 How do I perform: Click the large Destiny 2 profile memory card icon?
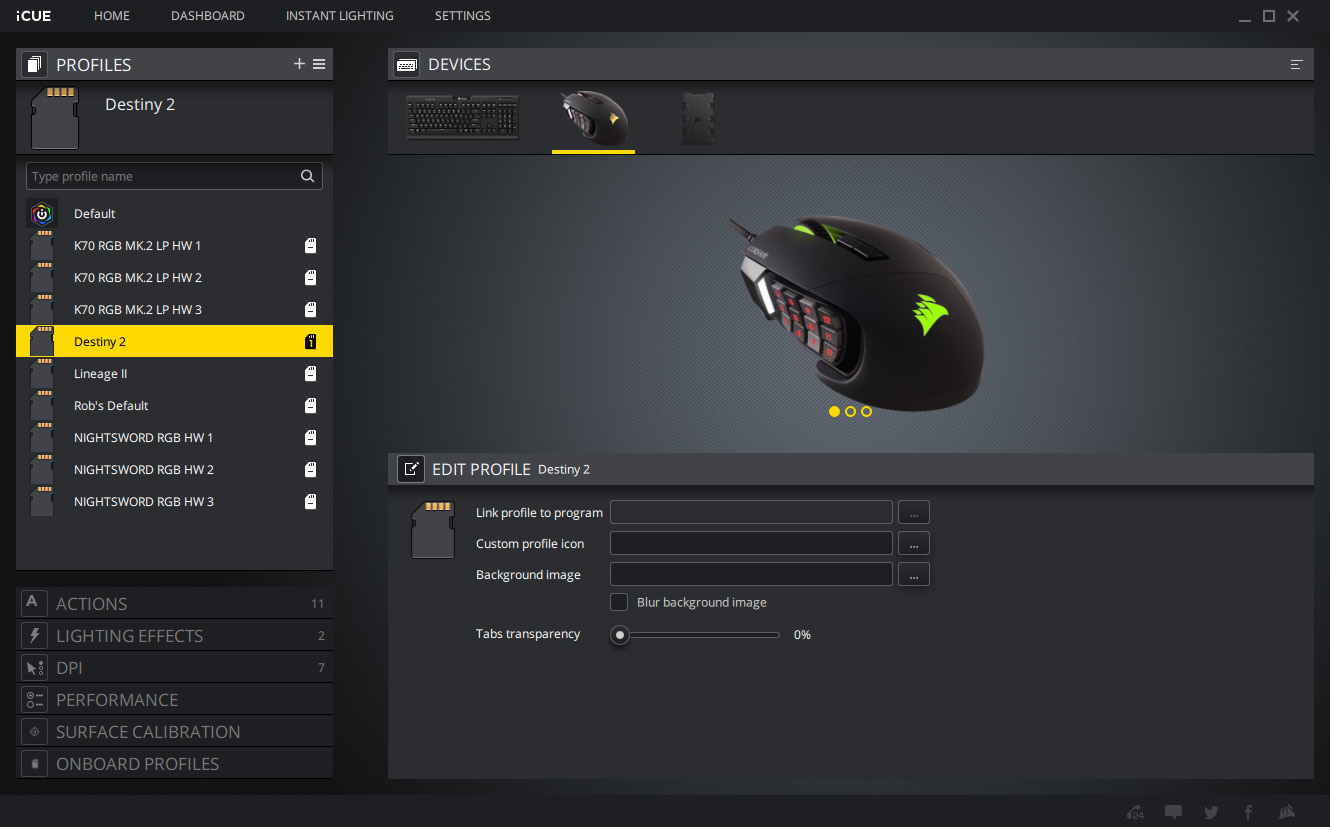click(x=55, y=117)
